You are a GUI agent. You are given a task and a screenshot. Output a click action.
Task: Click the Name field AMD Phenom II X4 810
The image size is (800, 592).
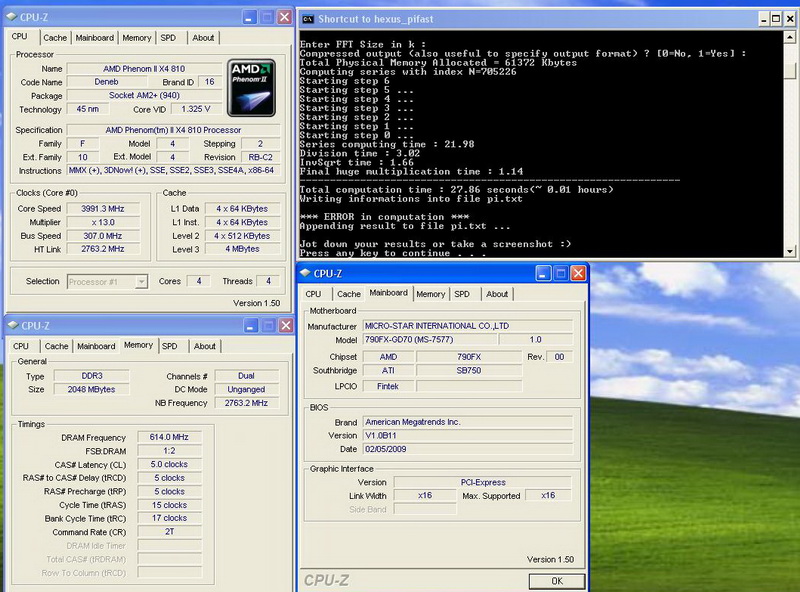tap(144, 68)
